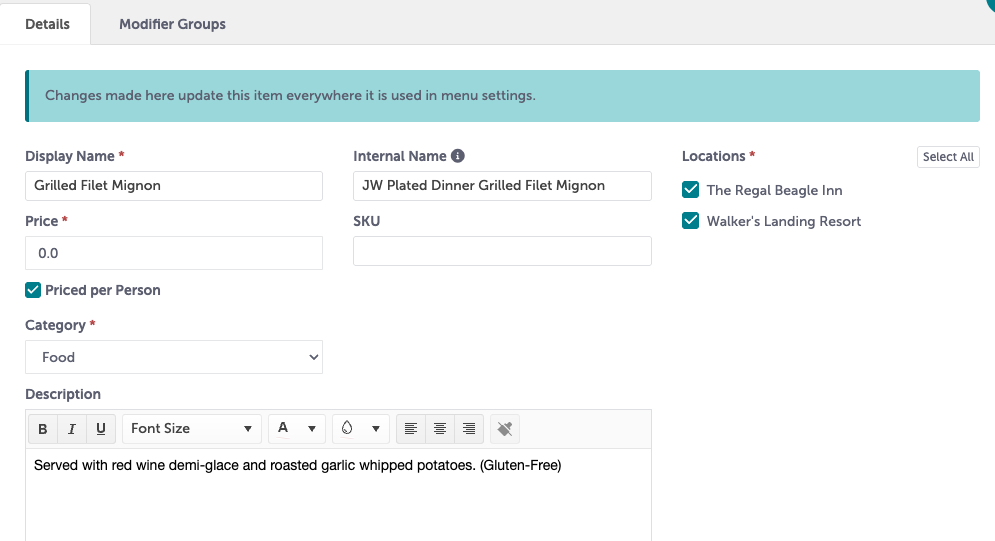Click into the Internal Name field
This screenshot has width=995, height=541.
pyautogui.click(x=502, y=186)
